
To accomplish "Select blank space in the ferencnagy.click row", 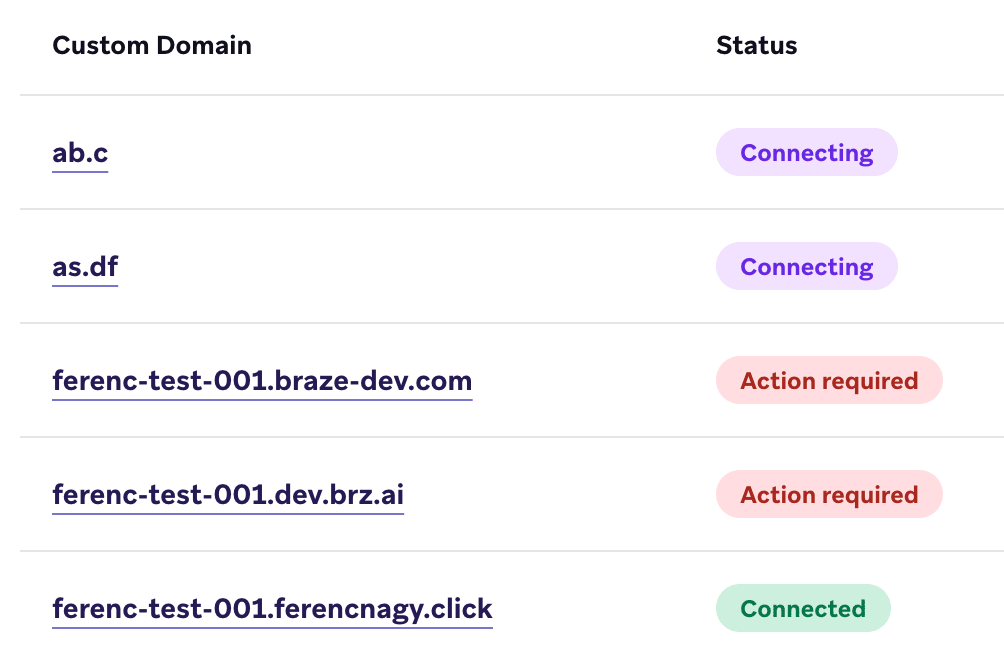I will [600, 609].
